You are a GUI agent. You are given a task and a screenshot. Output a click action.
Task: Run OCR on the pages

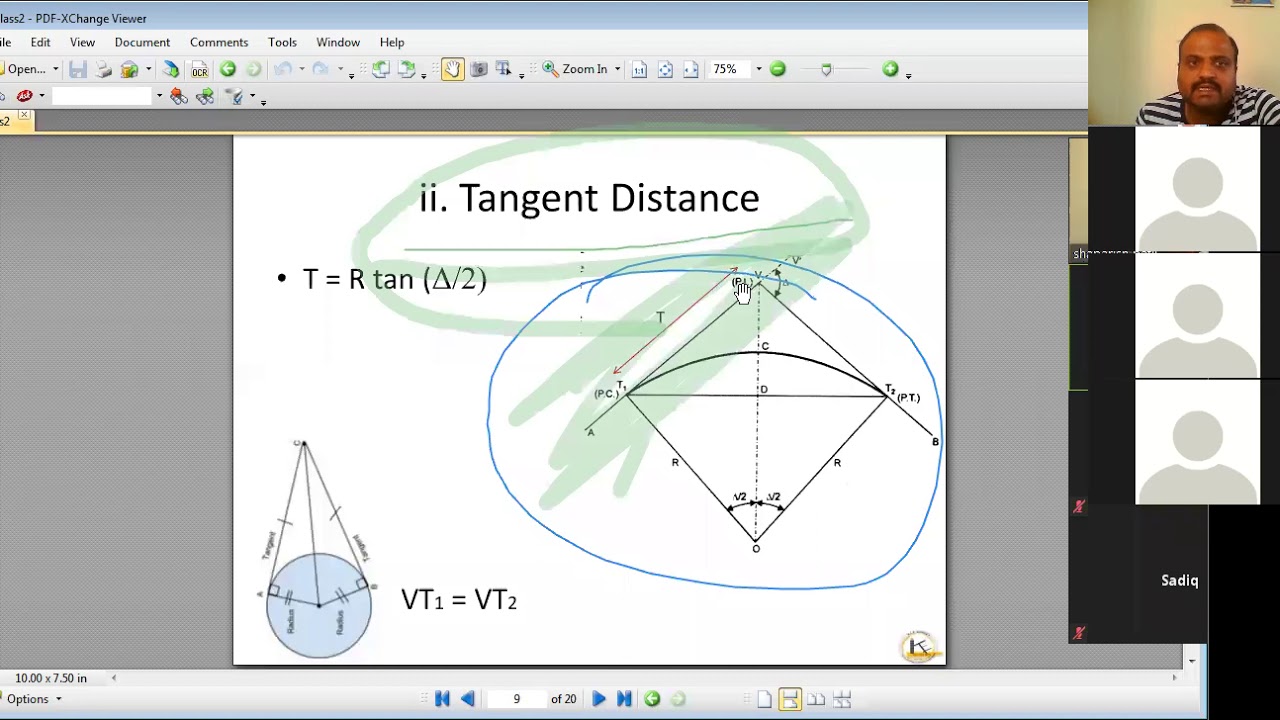[199, 69]
